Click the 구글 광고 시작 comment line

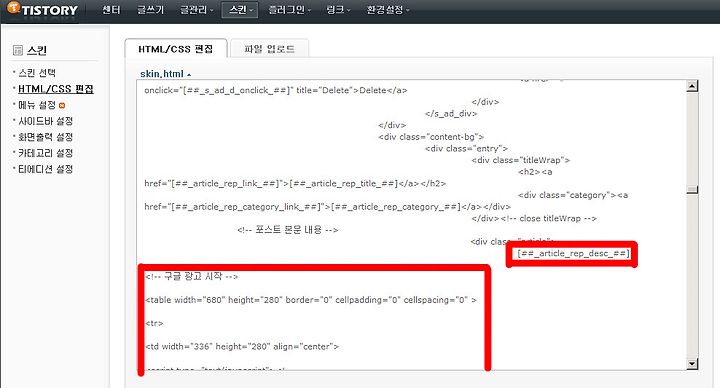[x=191, y=276]
